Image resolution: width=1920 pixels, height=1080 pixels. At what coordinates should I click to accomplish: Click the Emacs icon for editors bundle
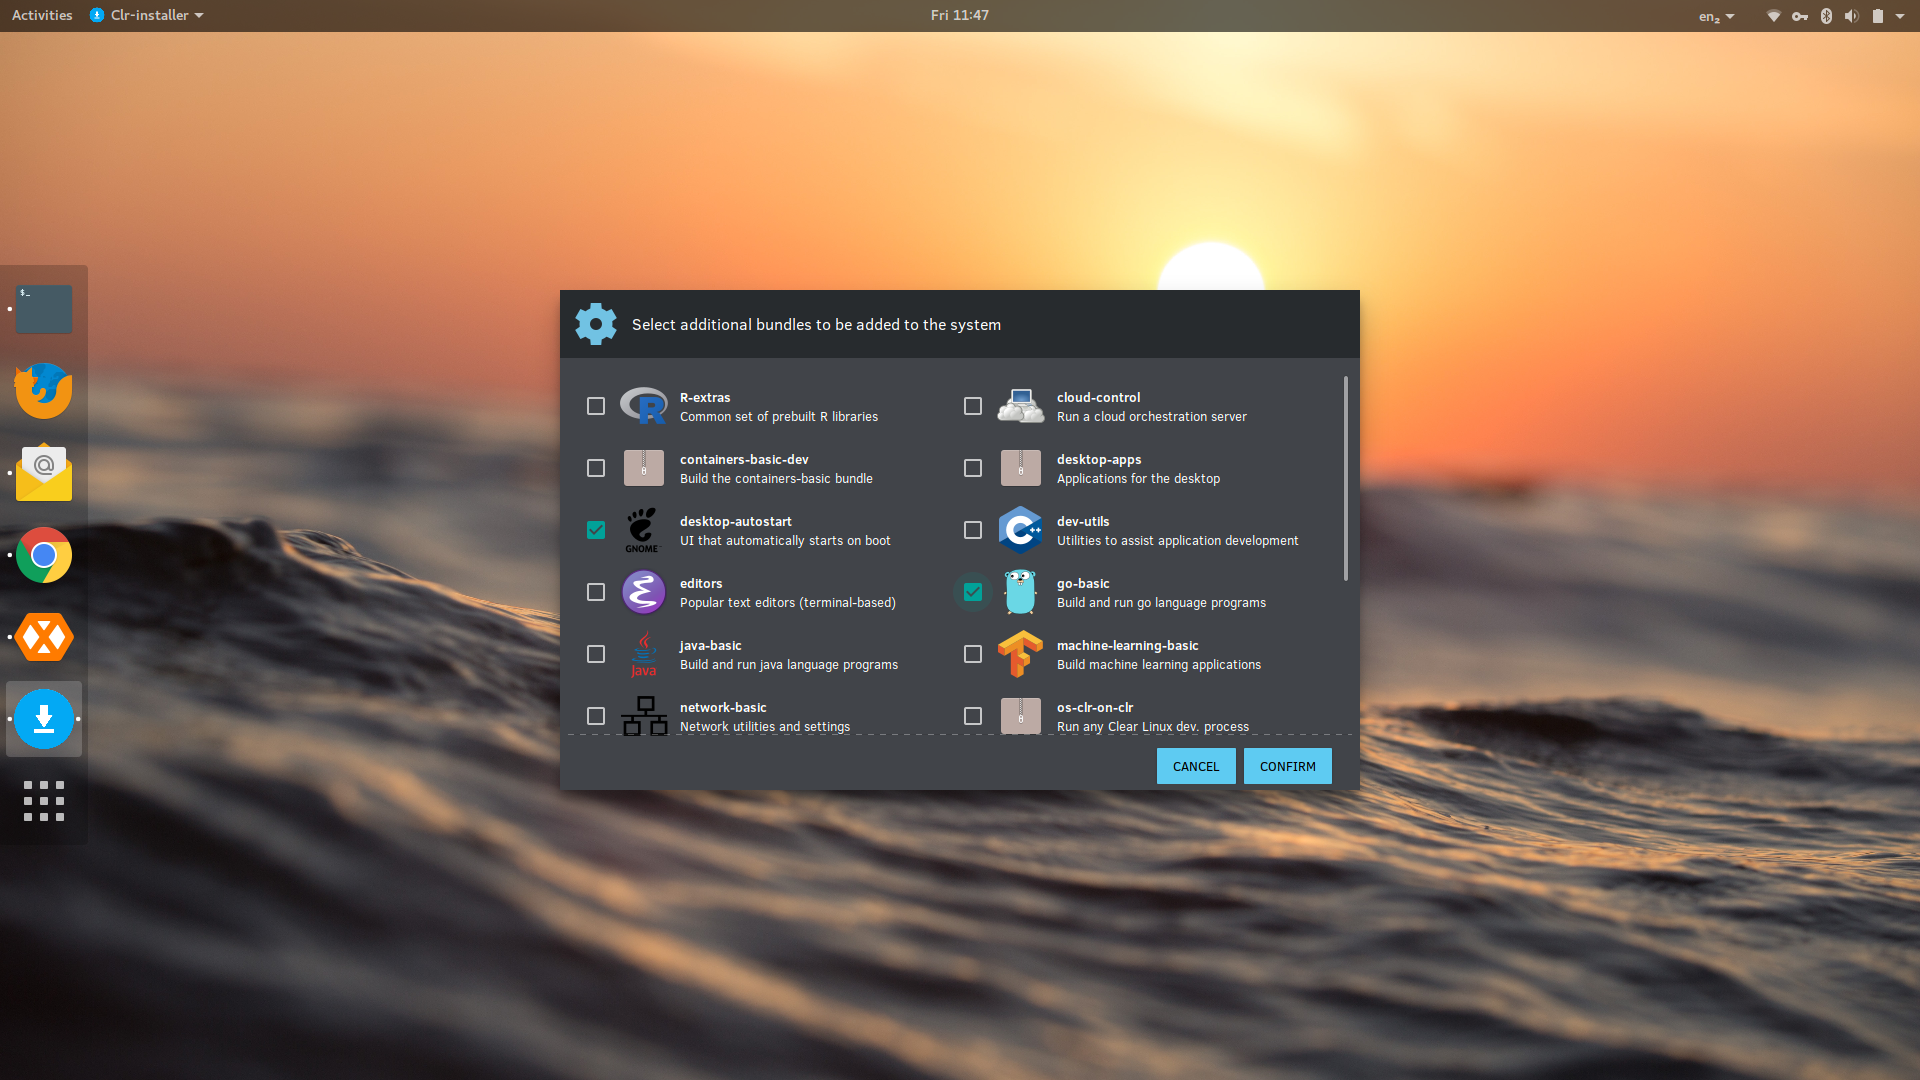[x=643, y=592]
